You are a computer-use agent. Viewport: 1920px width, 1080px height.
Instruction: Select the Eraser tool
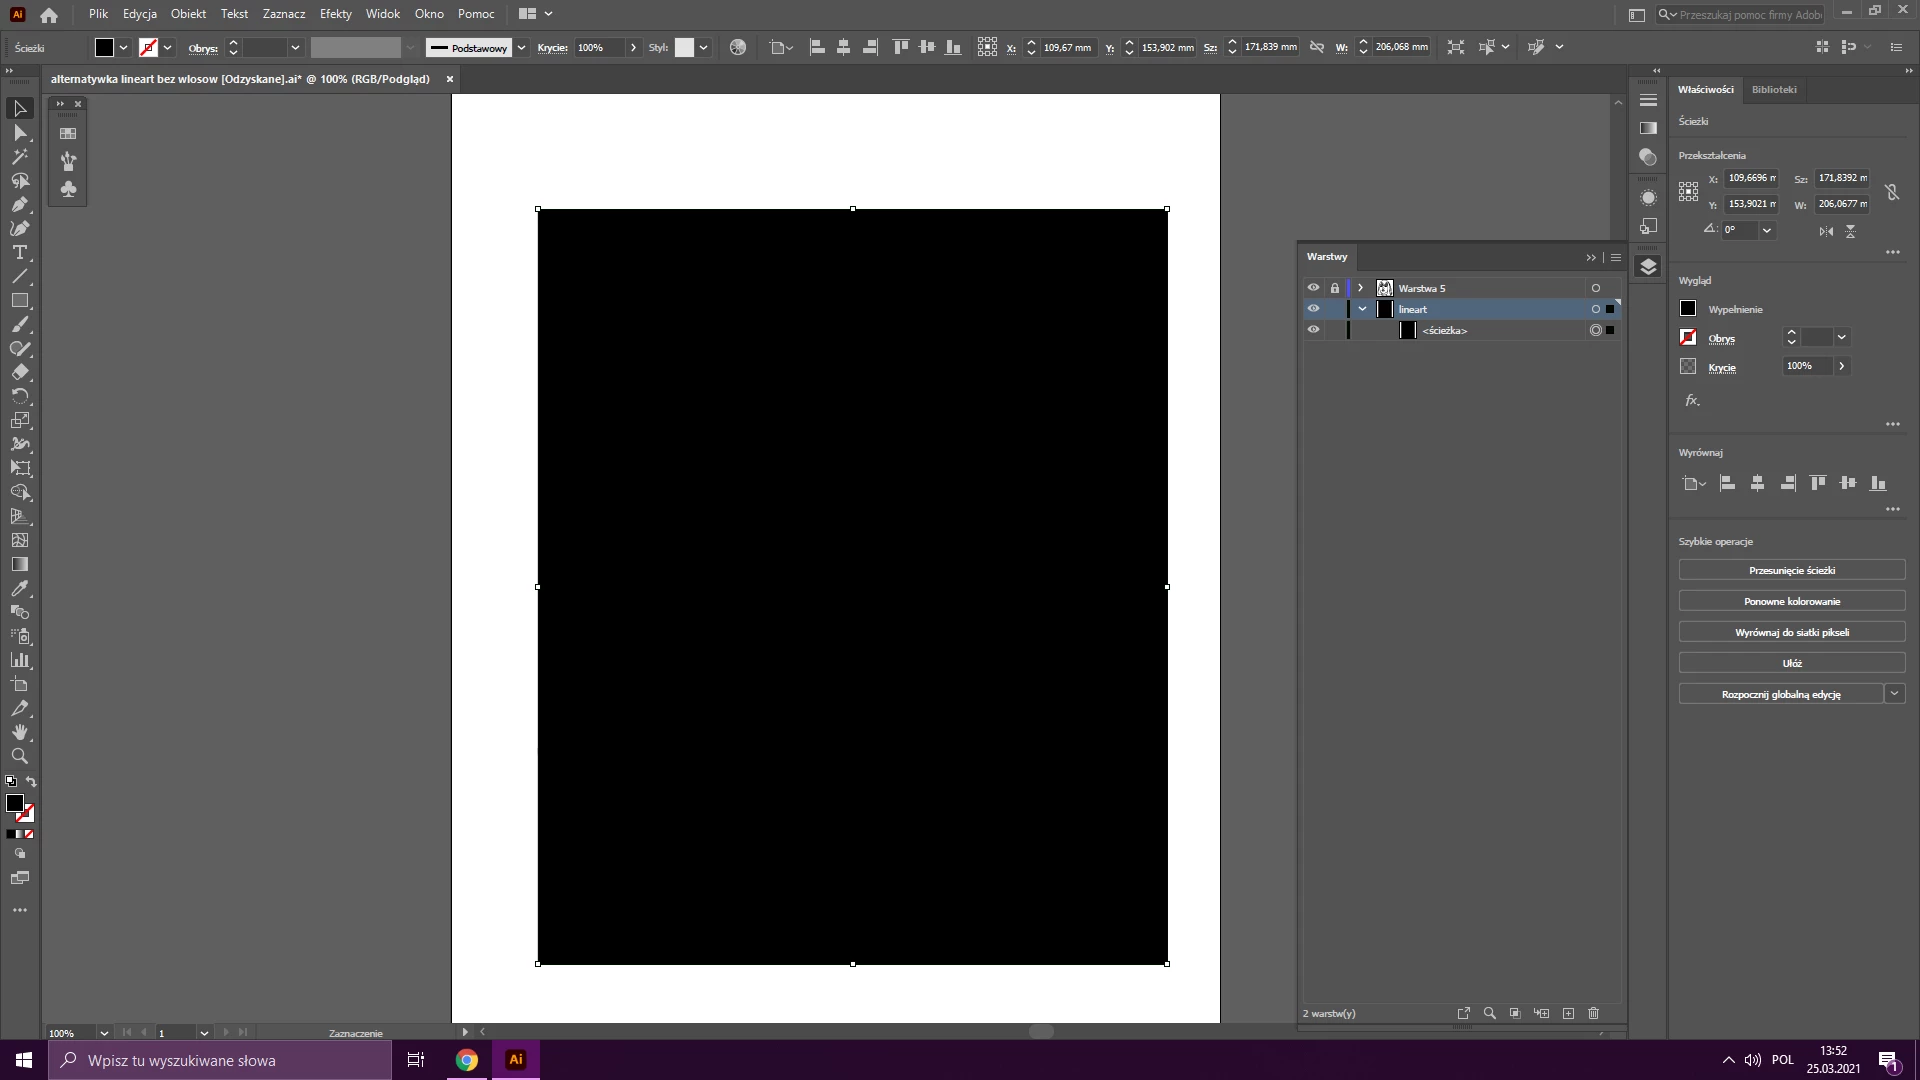coord(19,373)
